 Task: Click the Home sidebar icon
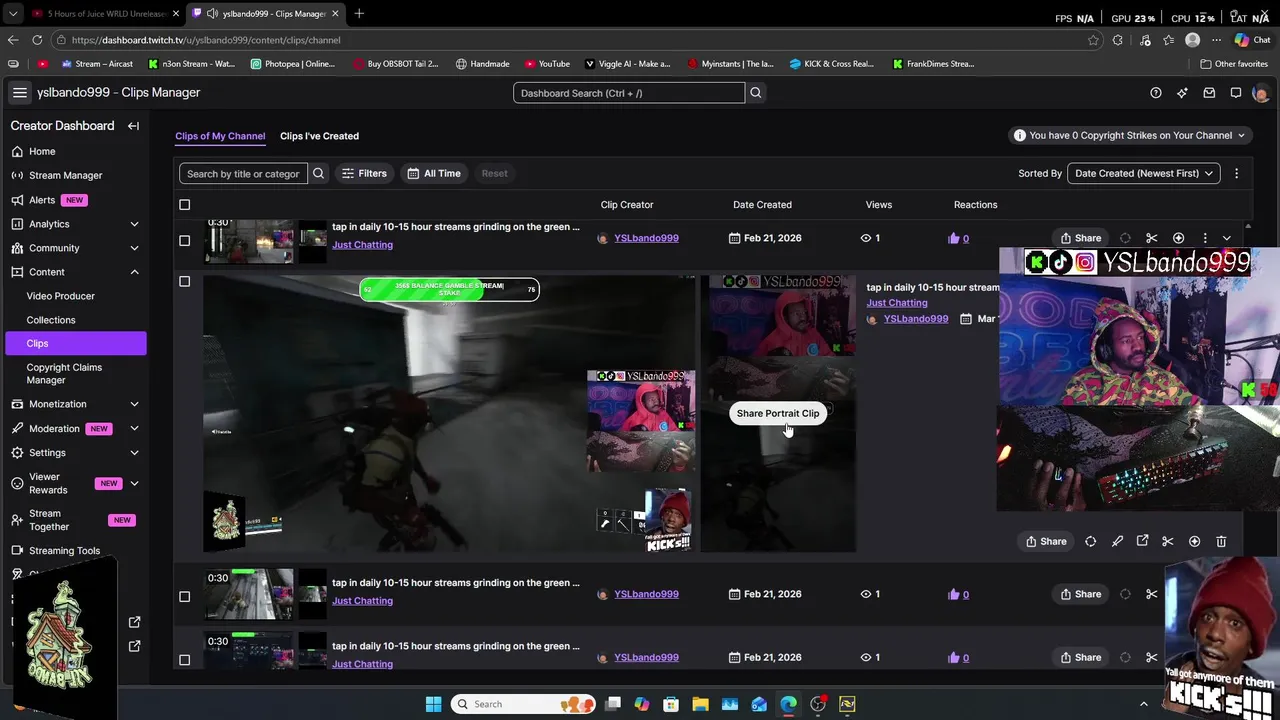(x=17, y=151)
